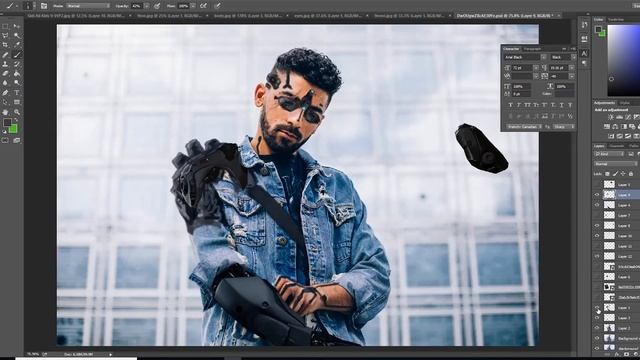Select the Eyedropper tool
The width and height of the screenshot is (640, 360).
tap(17, 45)
